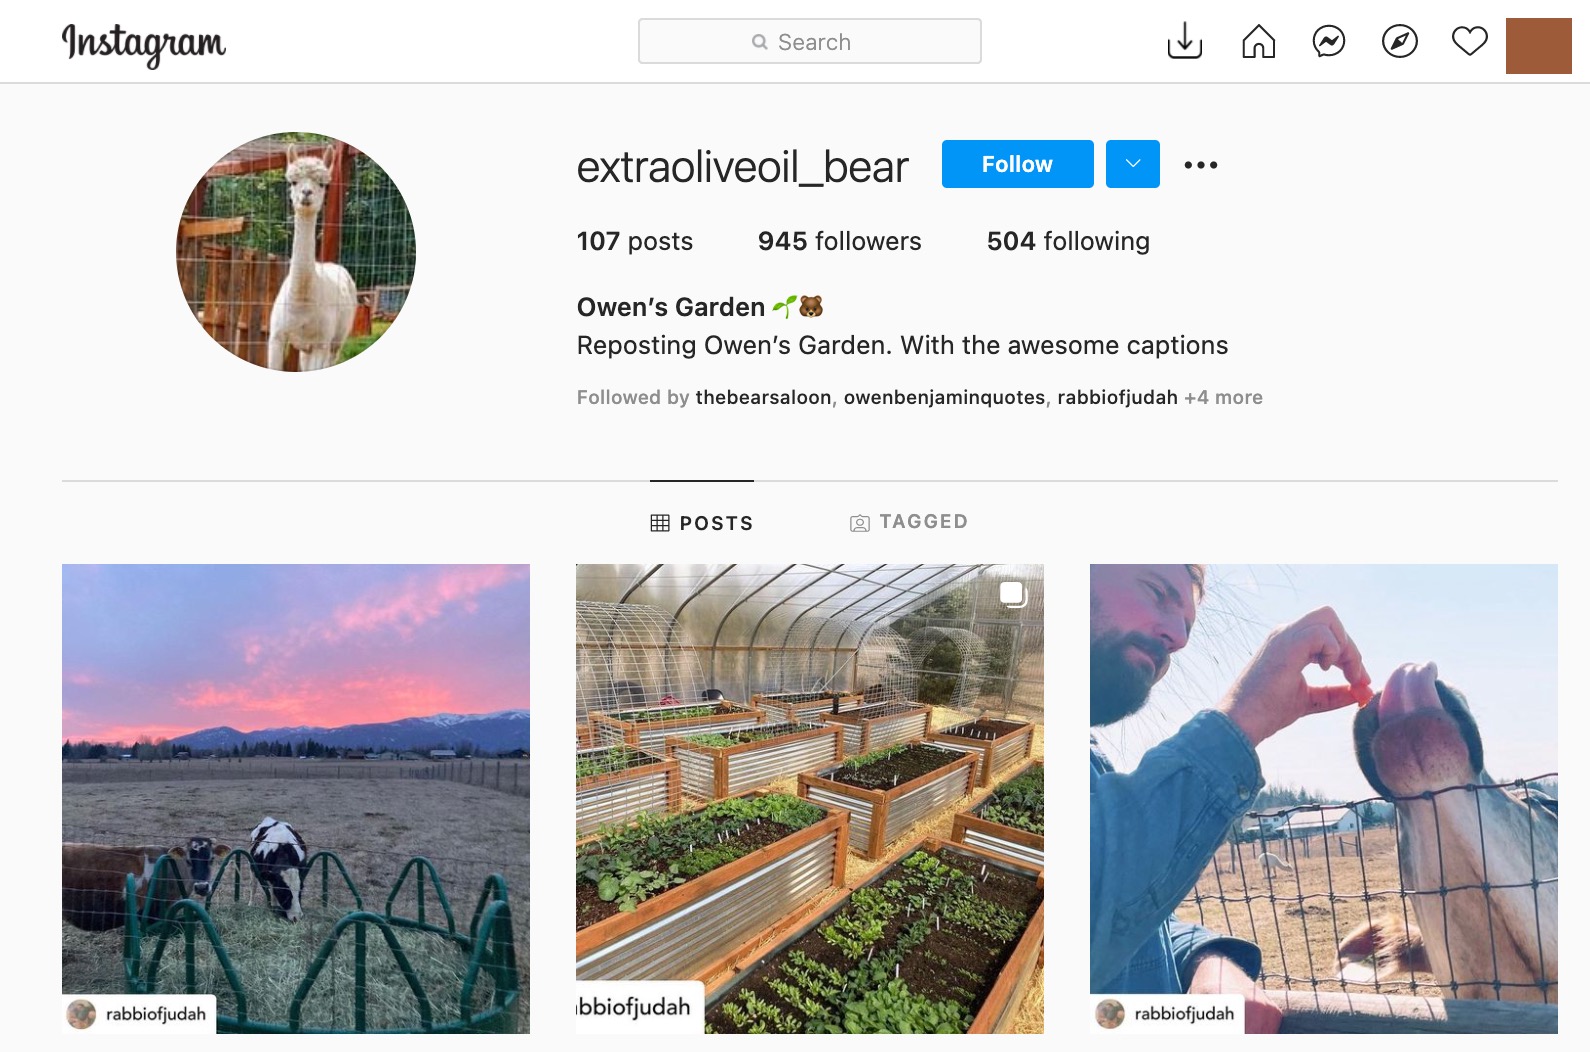View the 945 followers list
1590x1052 pixels.
click(839, 241)
